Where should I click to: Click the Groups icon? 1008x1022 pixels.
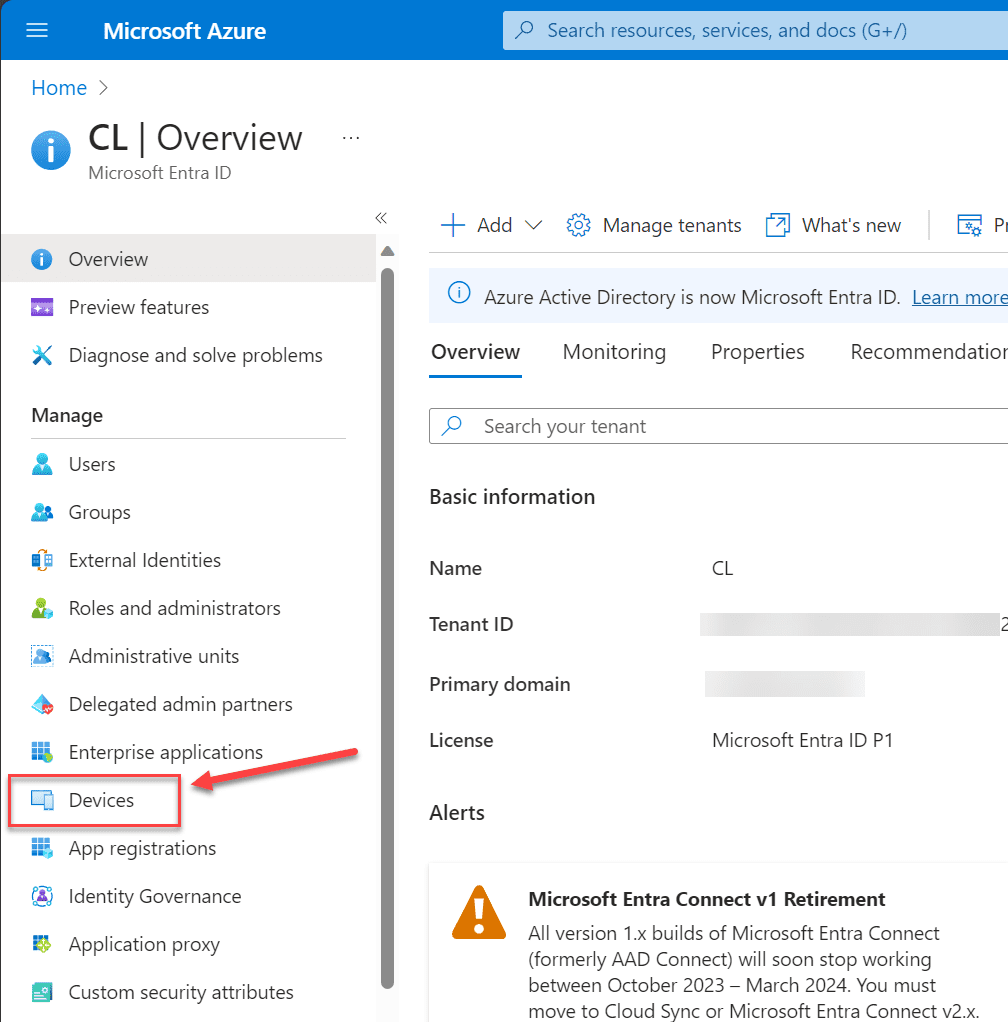(x=42, y=512)
